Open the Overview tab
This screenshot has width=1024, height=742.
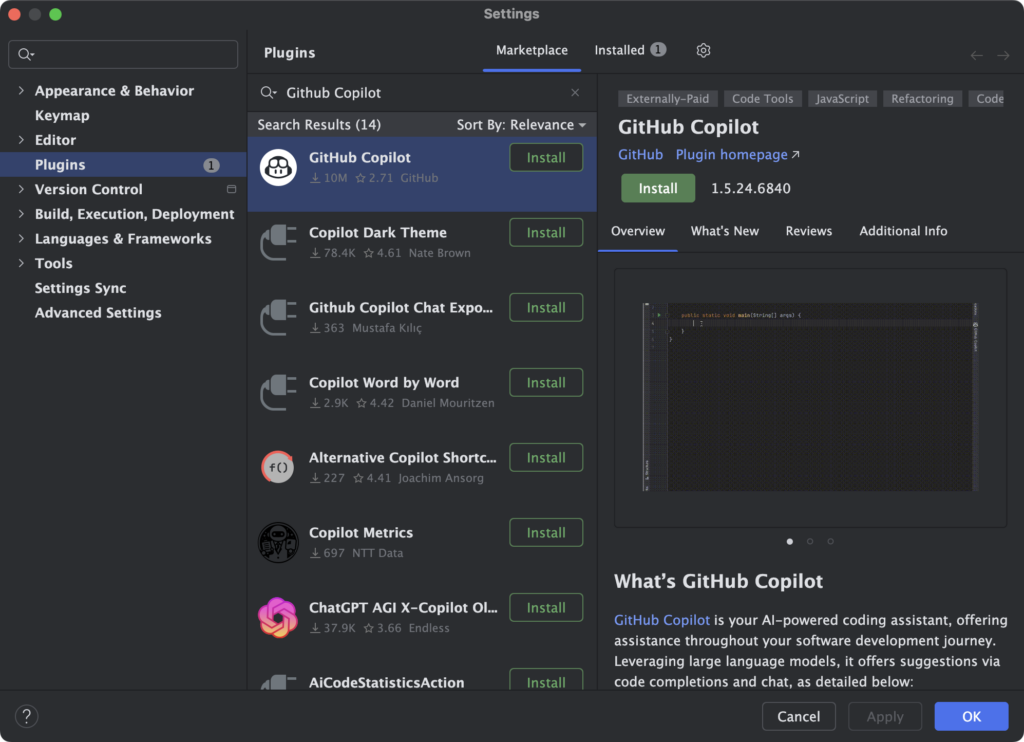coord(637,231)
